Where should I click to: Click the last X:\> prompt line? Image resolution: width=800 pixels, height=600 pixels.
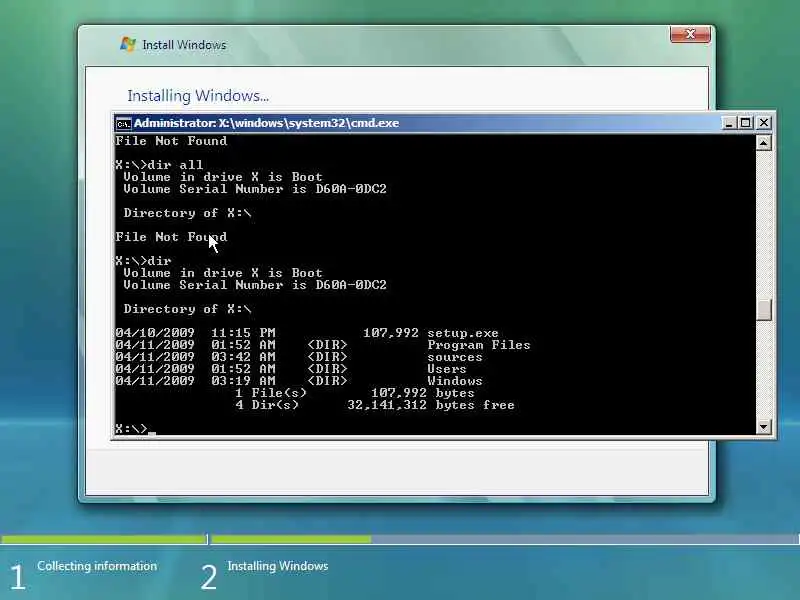pos(135,429)
